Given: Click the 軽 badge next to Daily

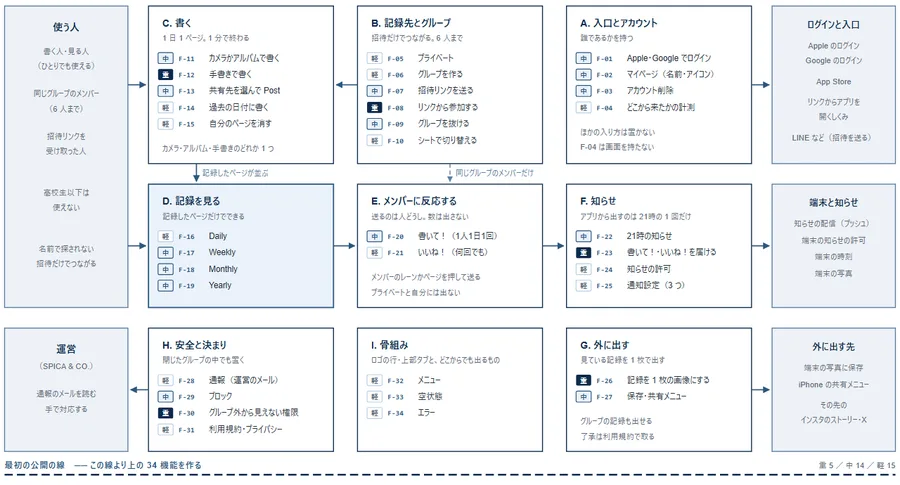Looking at the screenshot, I should [165, 236].
